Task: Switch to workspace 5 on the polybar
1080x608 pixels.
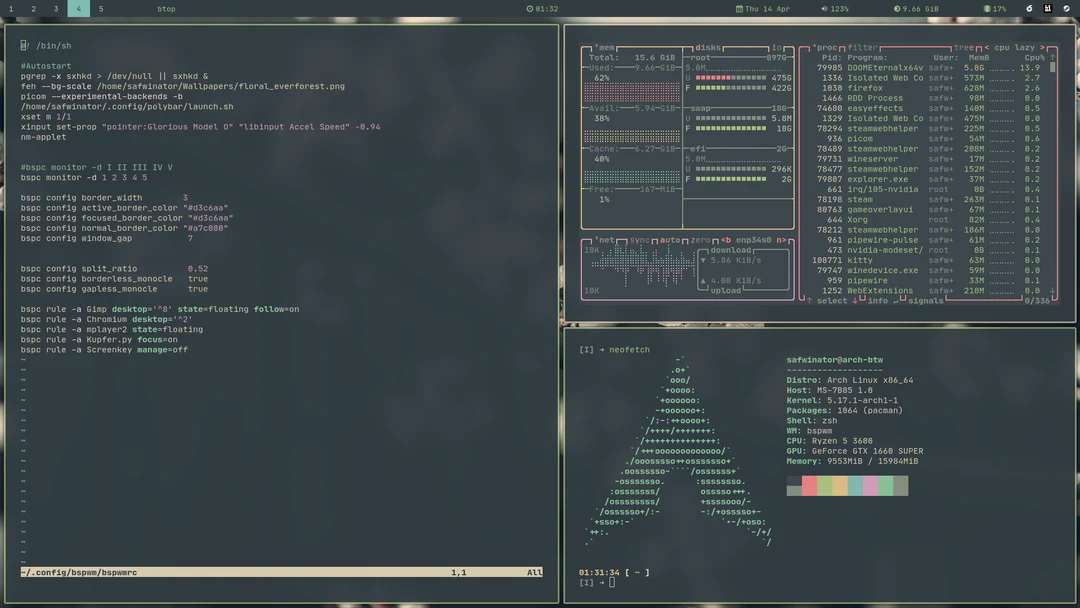Action: pyautogui.click(x=99, y=8)
